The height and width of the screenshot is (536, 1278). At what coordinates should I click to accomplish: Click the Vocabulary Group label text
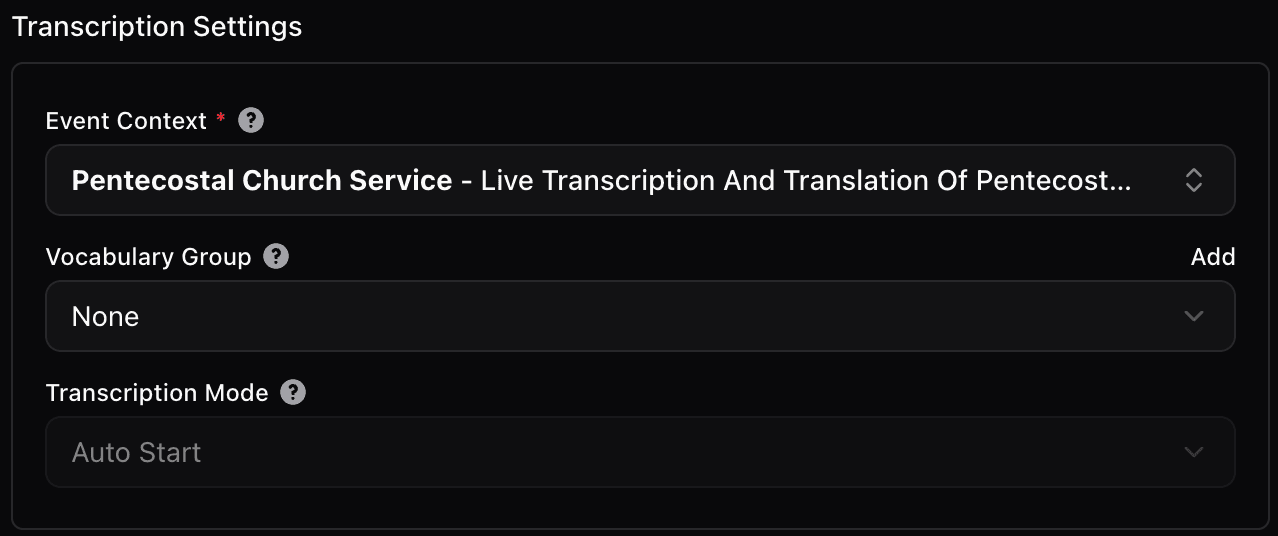pos(148,257)
